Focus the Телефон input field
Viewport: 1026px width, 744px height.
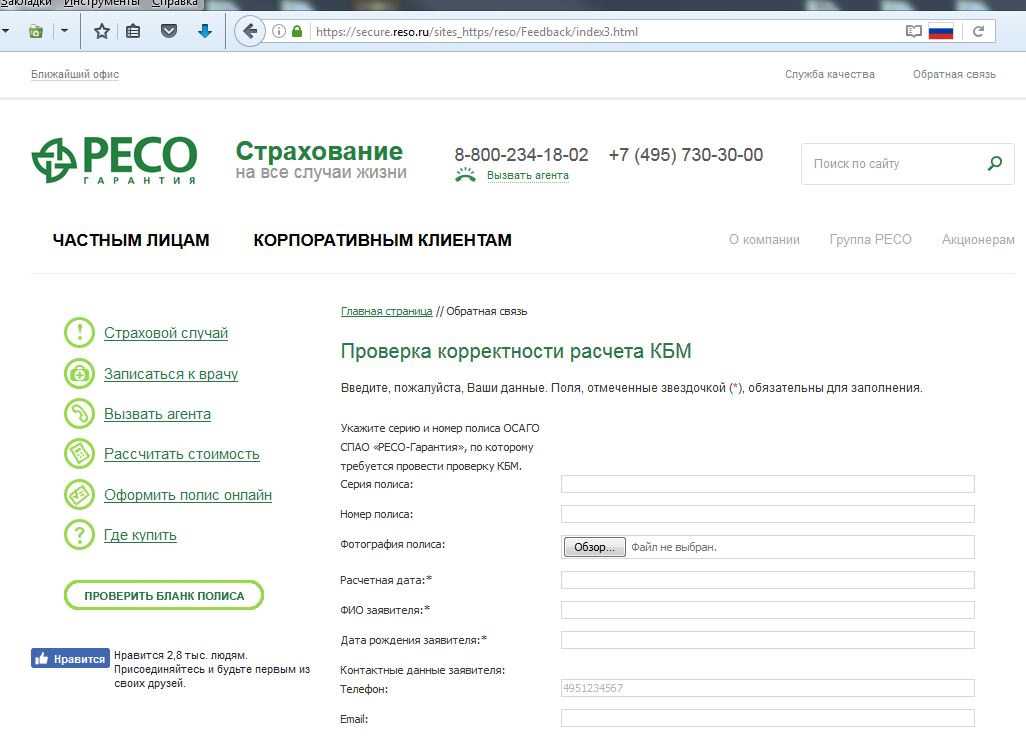click(768, 688)
